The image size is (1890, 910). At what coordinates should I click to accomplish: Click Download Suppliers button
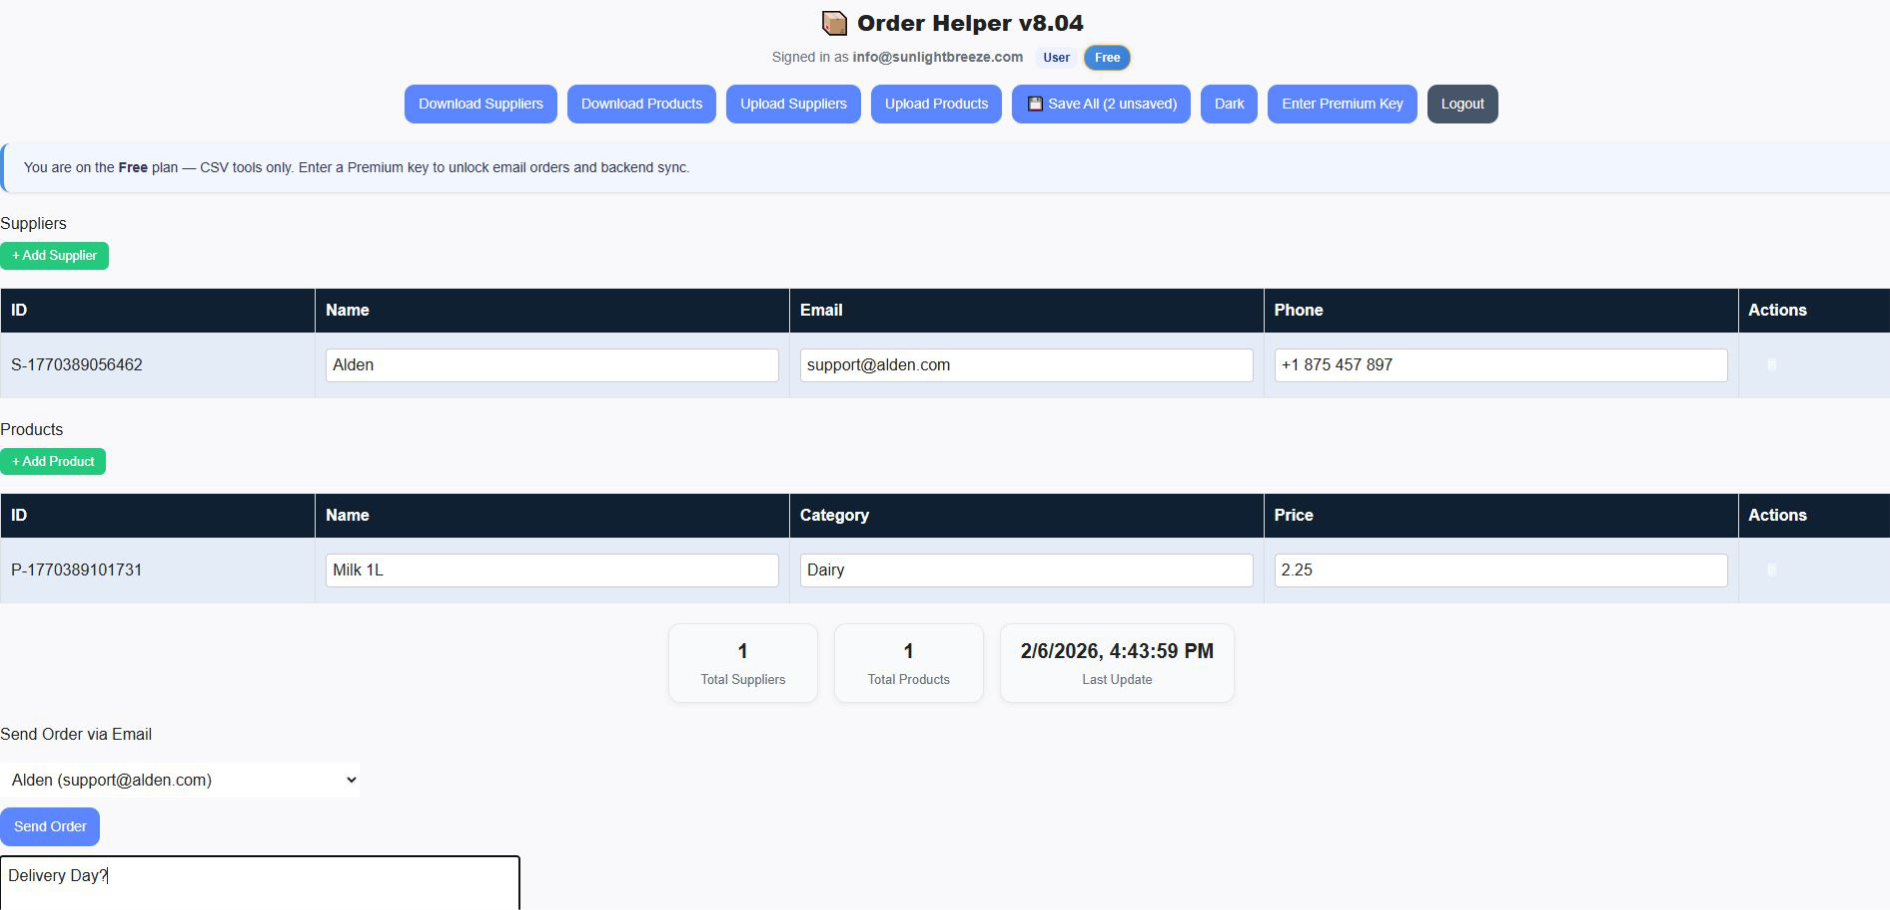tap(481, 104)
